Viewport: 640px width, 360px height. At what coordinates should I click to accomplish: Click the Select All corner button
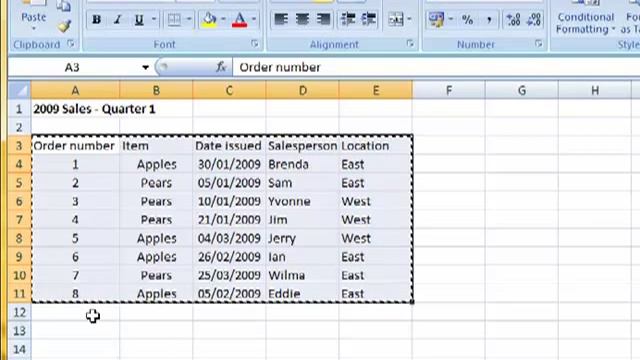[x=20, y=90]
